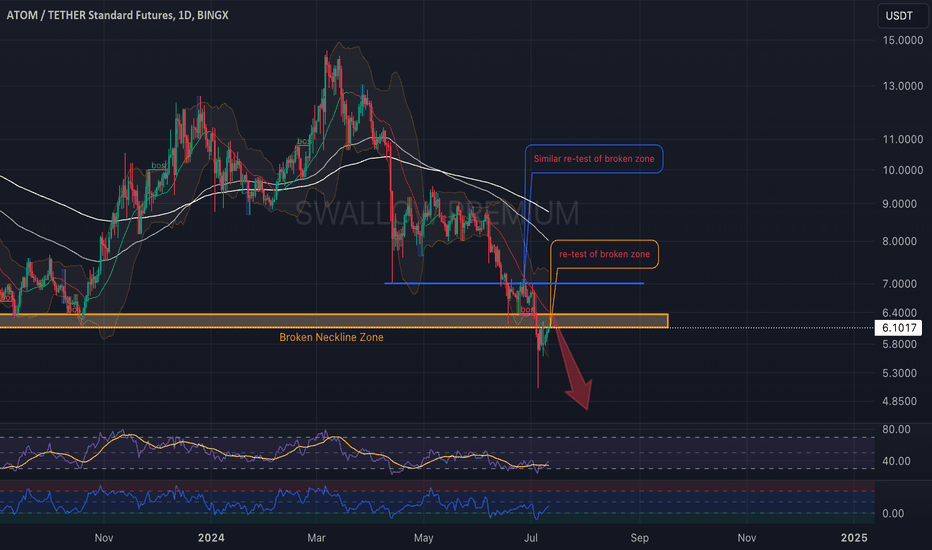Select the current price label 6.1017
This screenshot has height=550, width=932.
click(x=899, y=328)
